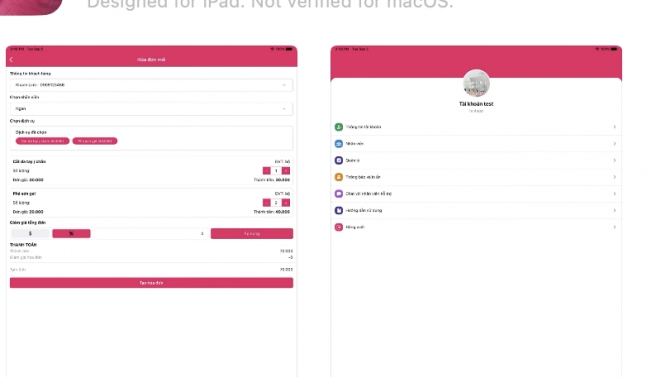This screenshot has height=377, width=670.
Task: Expand the Đăng xuất row chevron
Action: (614, 227)
